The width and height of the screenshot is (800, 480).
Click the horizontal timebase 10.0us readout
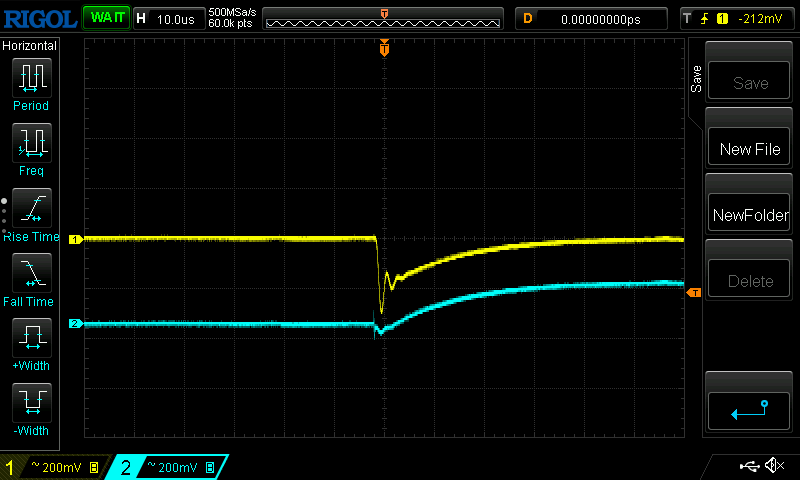(176, 19)
